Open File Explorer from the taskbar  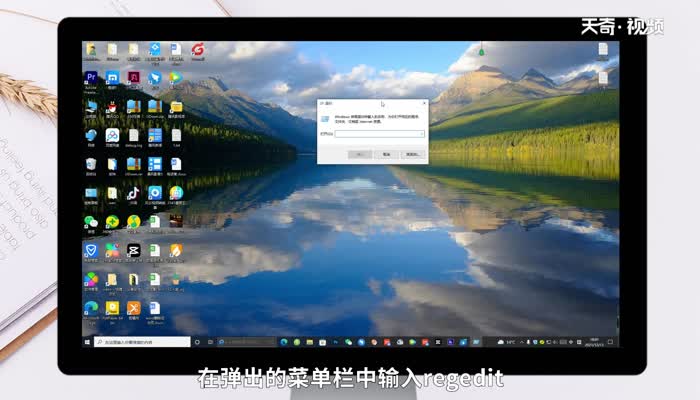(309, 342)
